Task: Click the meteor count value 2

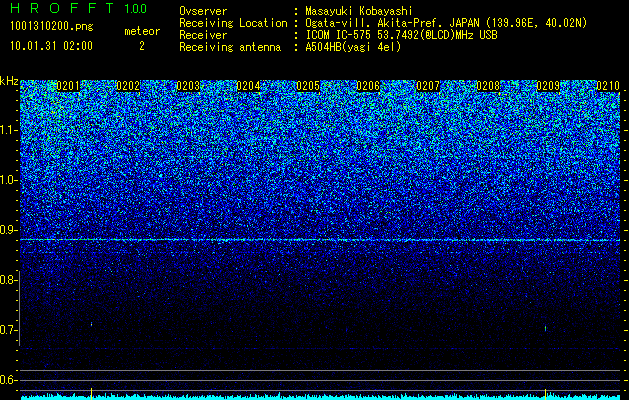Action: point(142,46)
